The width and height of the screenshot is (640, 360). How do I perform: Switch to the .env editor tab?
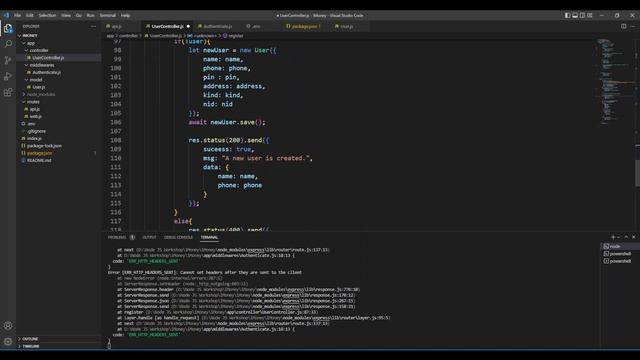click(256, 26)
